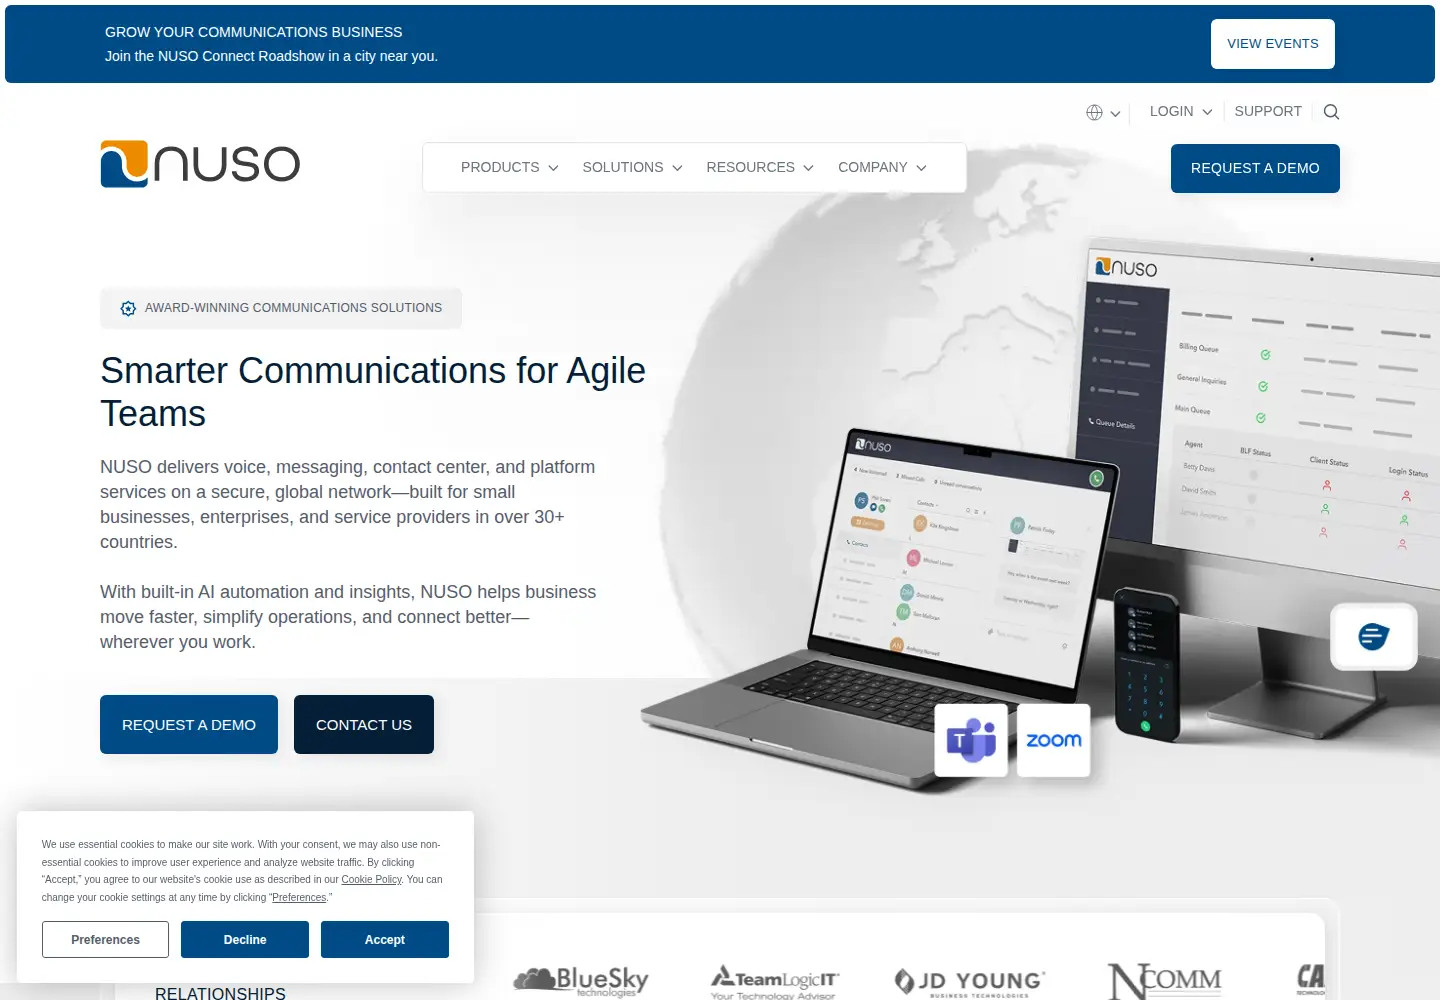This screenshot has height=1000, width=1440.
Task: Click the NUSO logo on monitor mockup
Action: [1126, 267]
